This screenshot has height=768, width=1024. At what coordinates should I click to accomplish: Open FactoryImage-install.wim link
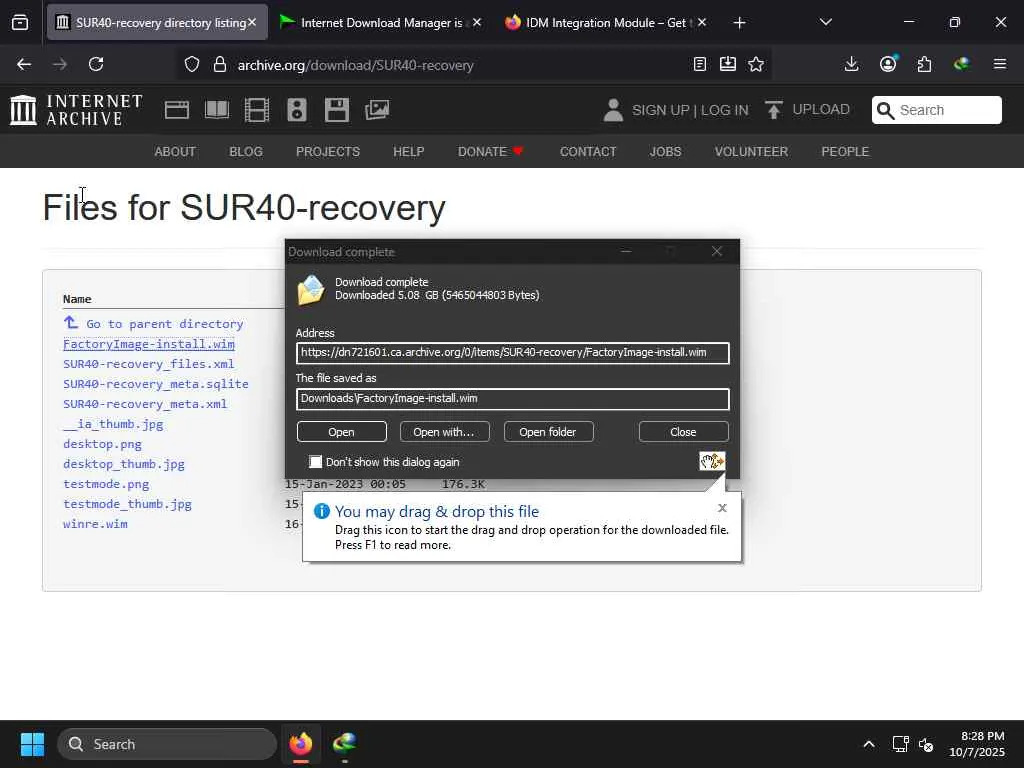click(149, 344)
